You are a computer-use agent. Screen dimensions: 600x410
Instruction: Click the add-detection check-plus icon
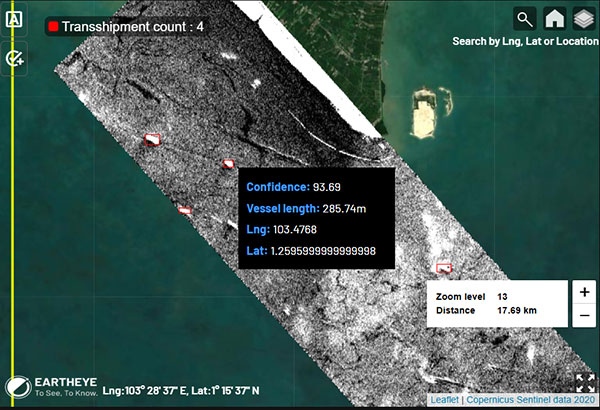(x=14, y=58)
